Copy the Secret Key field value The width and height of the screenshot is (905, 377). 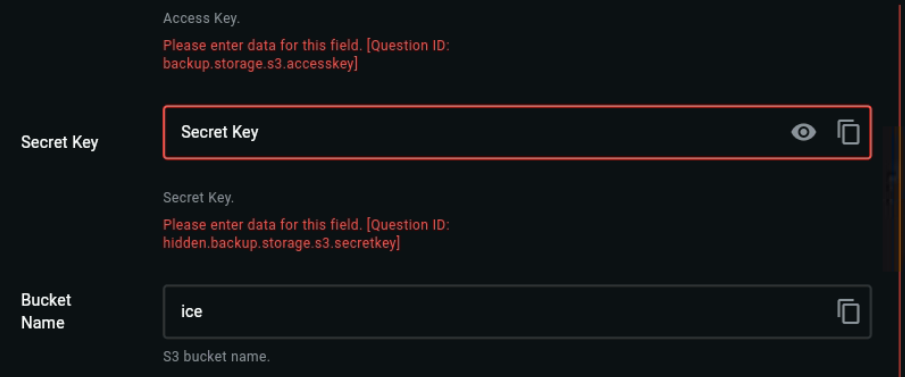tap(848, 132)
